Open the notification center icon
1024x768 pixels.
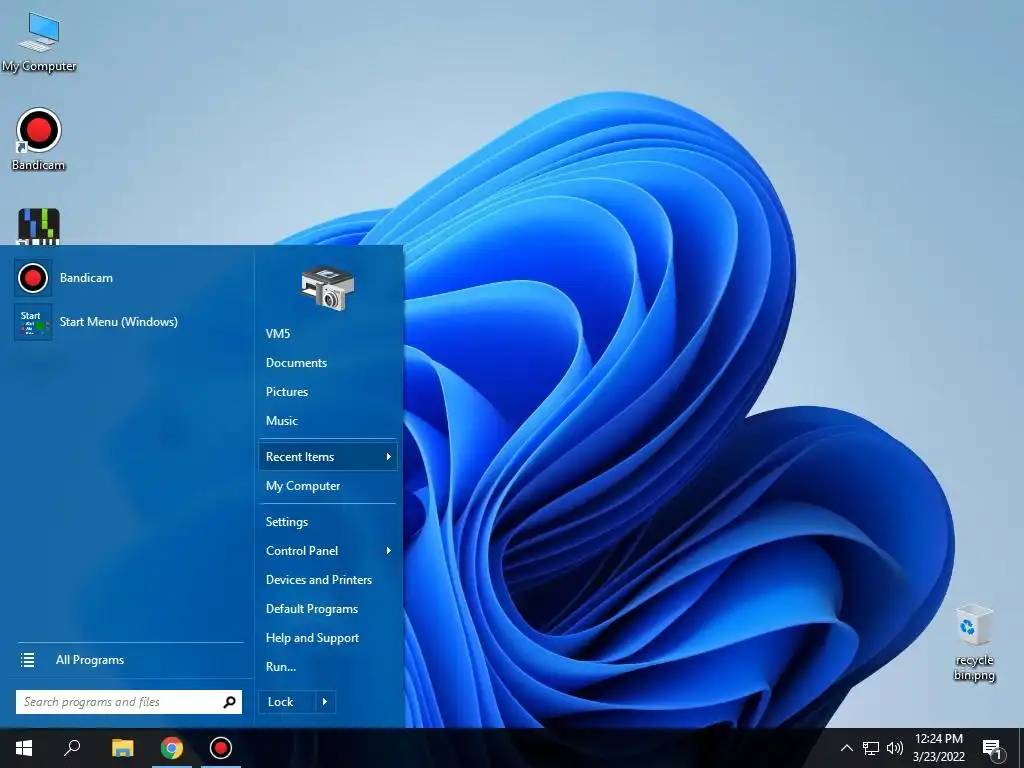tap(992, 748)
